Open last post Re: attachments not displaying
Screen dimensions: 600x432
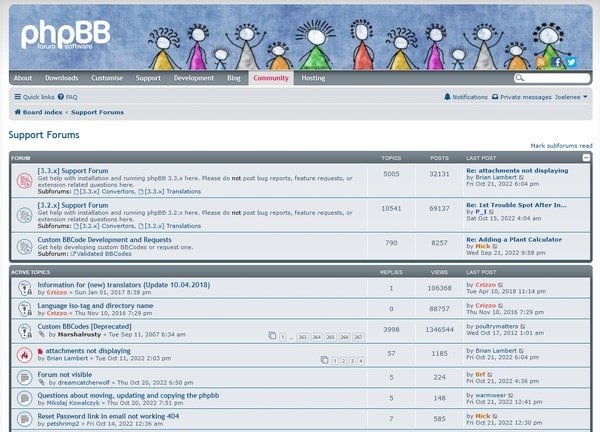click(x=517, y=171)
